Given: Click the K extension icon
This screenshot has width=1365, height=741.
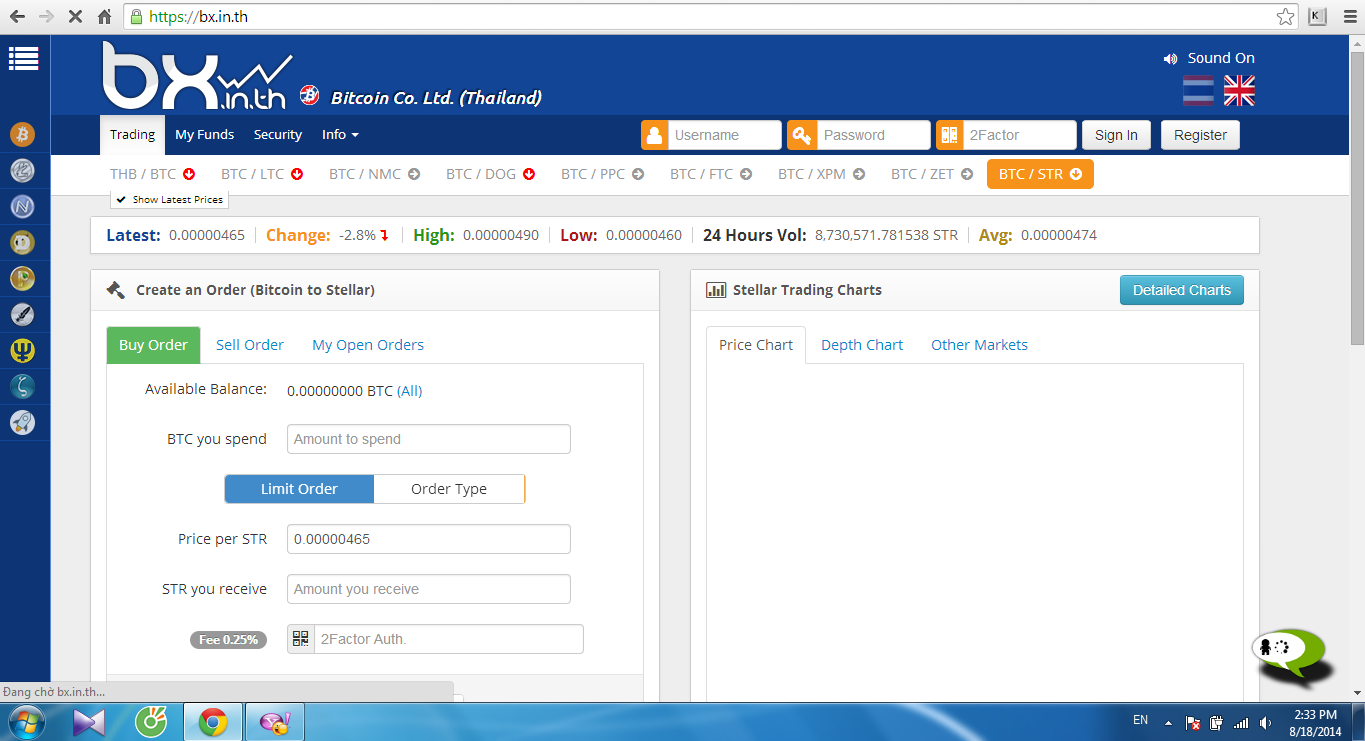Looking at the screenshot, I should (x=1317, y=17).
